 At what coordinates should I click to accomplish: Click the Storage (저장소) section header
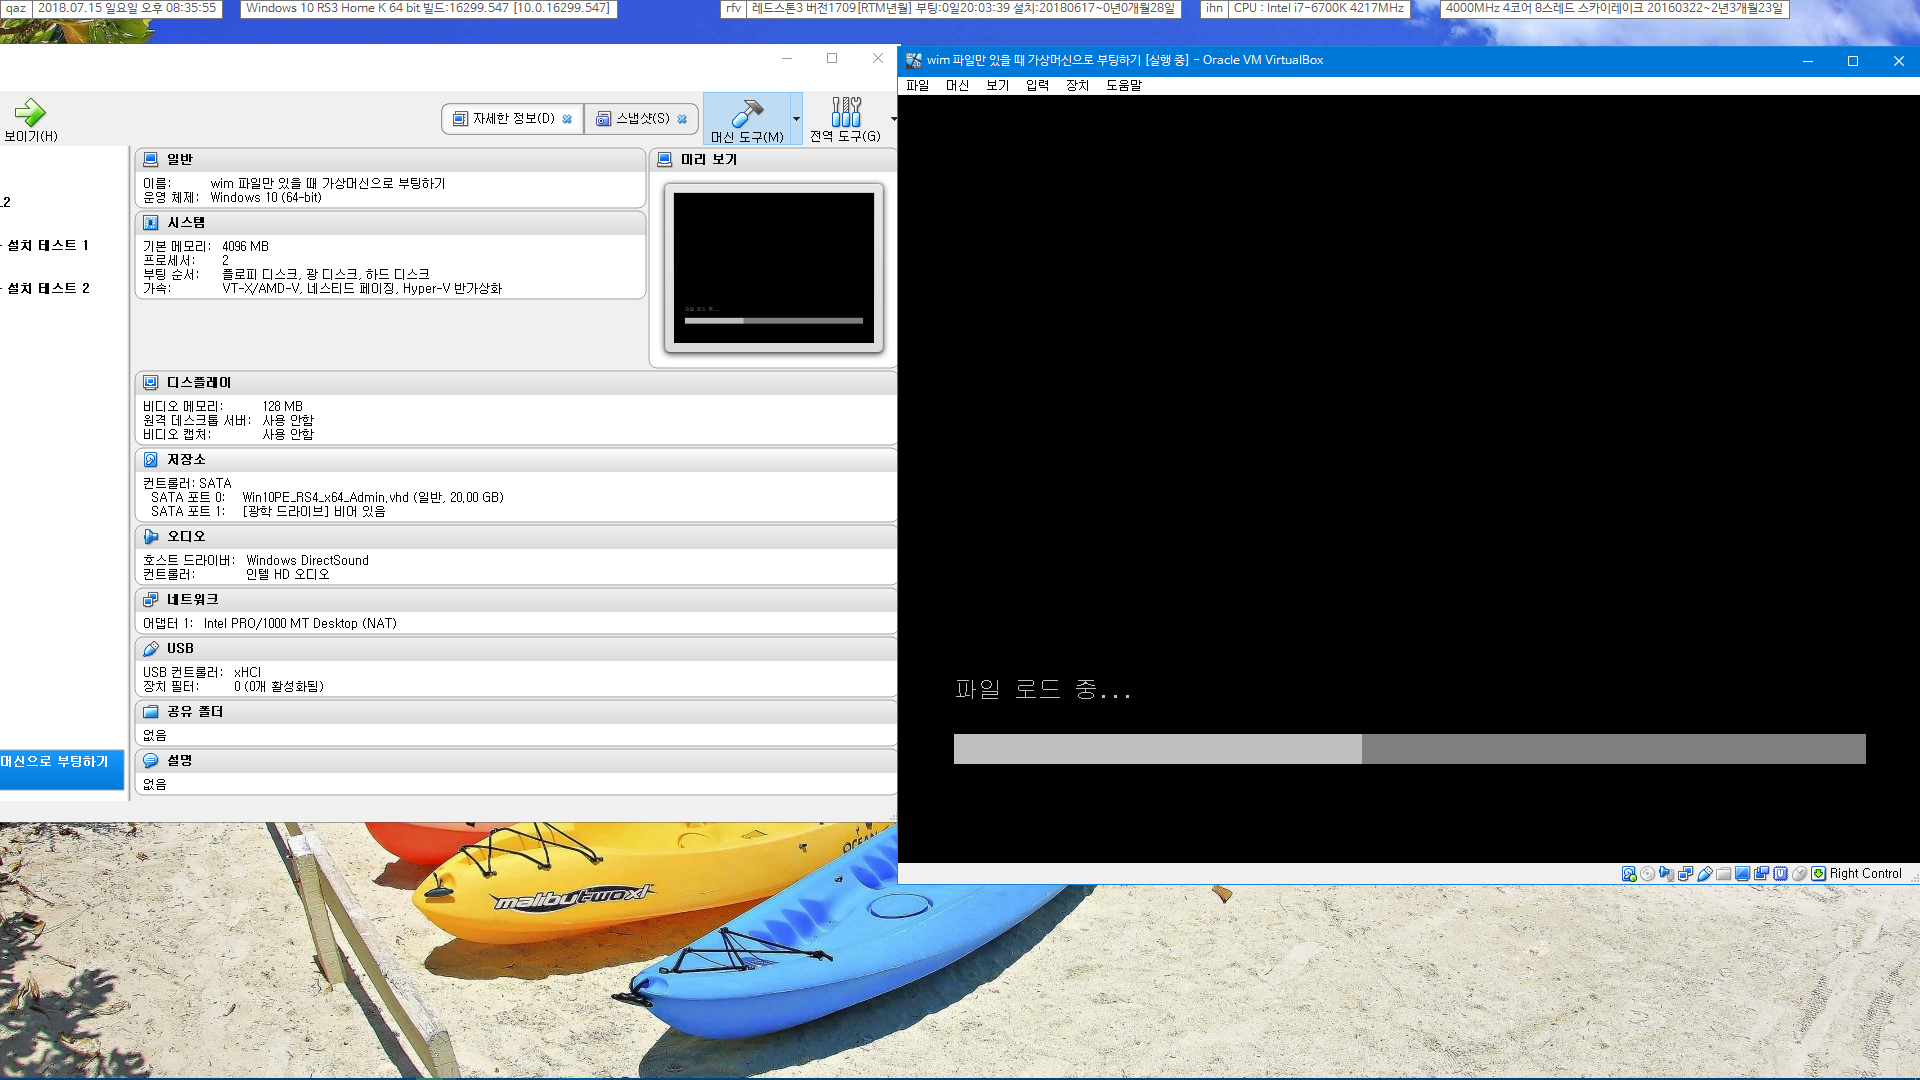point(515,459)
